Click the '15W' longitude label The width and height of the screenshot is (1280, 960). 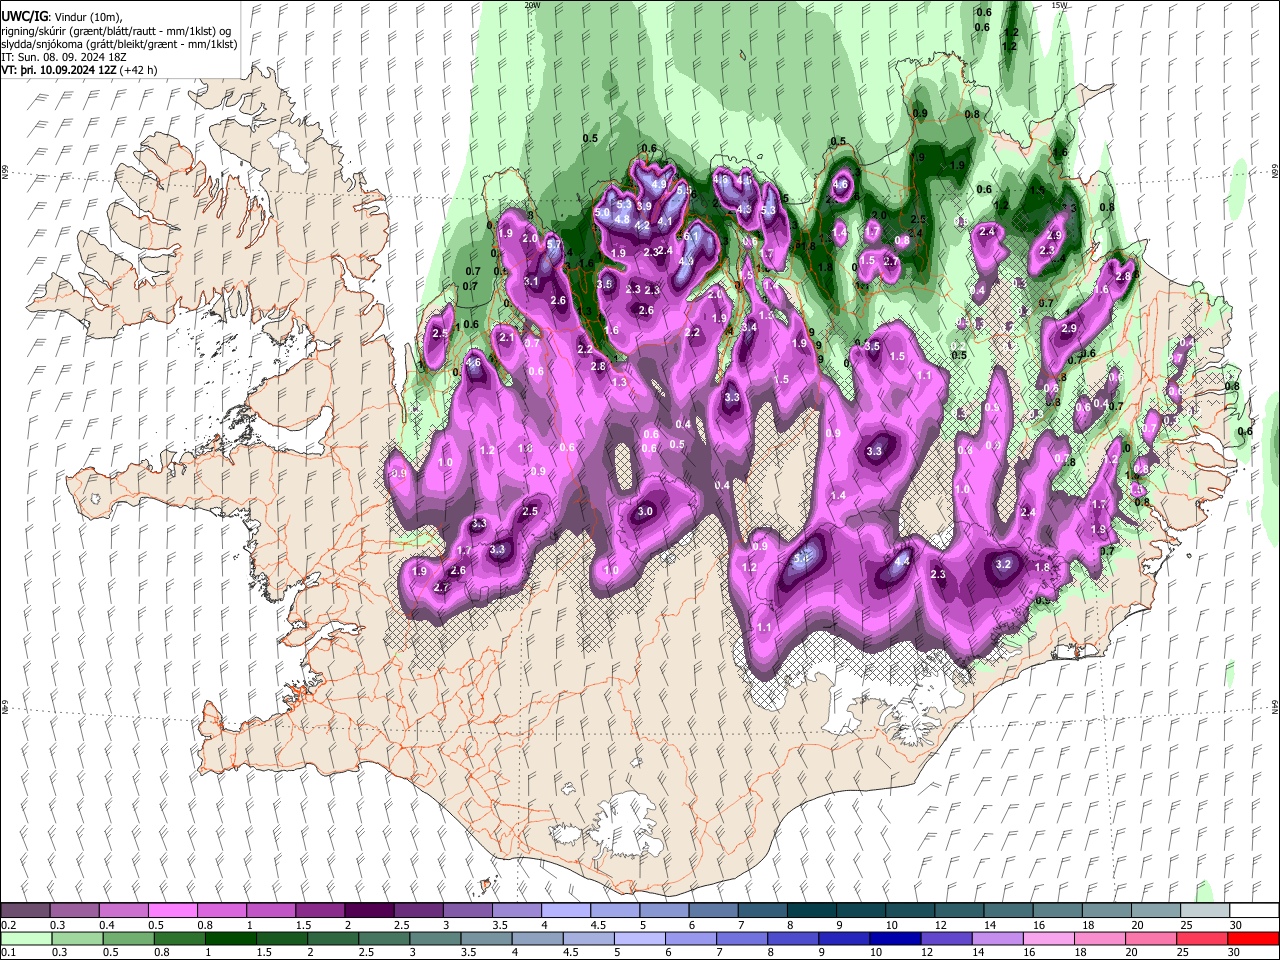coord(1060,5)
